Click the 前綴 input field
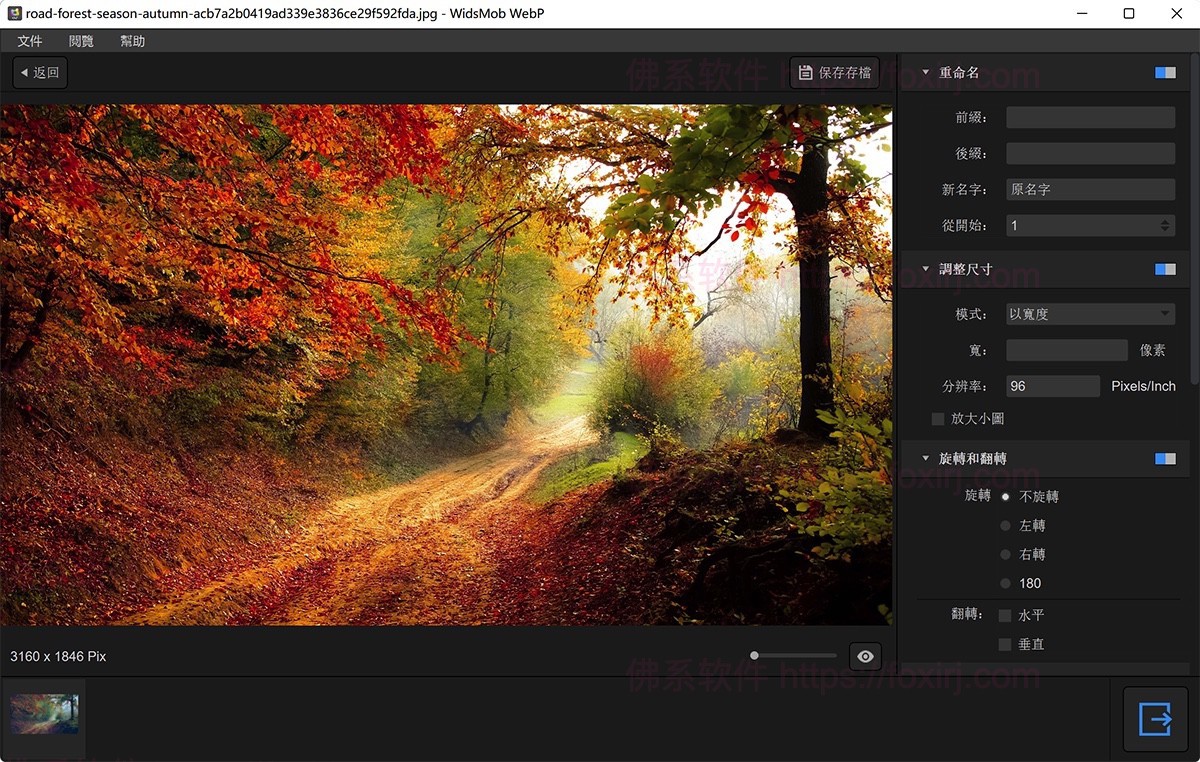 click(1090, 117)
